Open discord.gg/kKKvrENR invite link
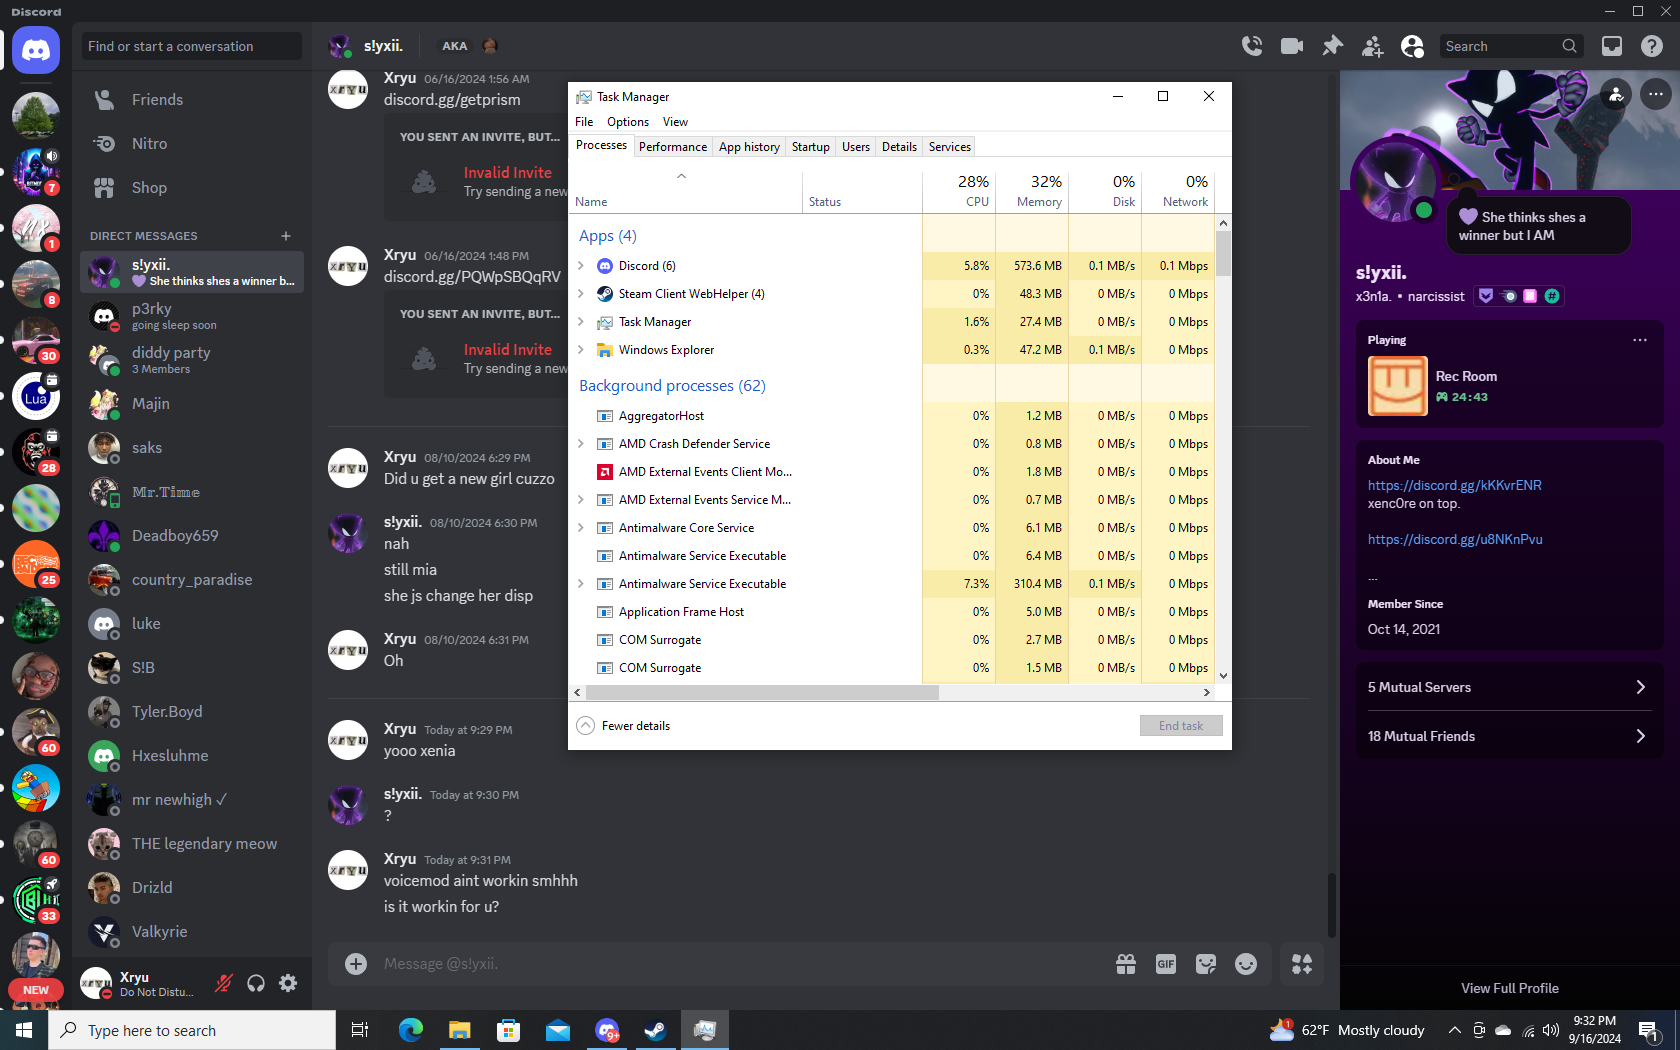Image resolution: width=1680 pixels, height=1050 pixels. (x=1455, y=485)
